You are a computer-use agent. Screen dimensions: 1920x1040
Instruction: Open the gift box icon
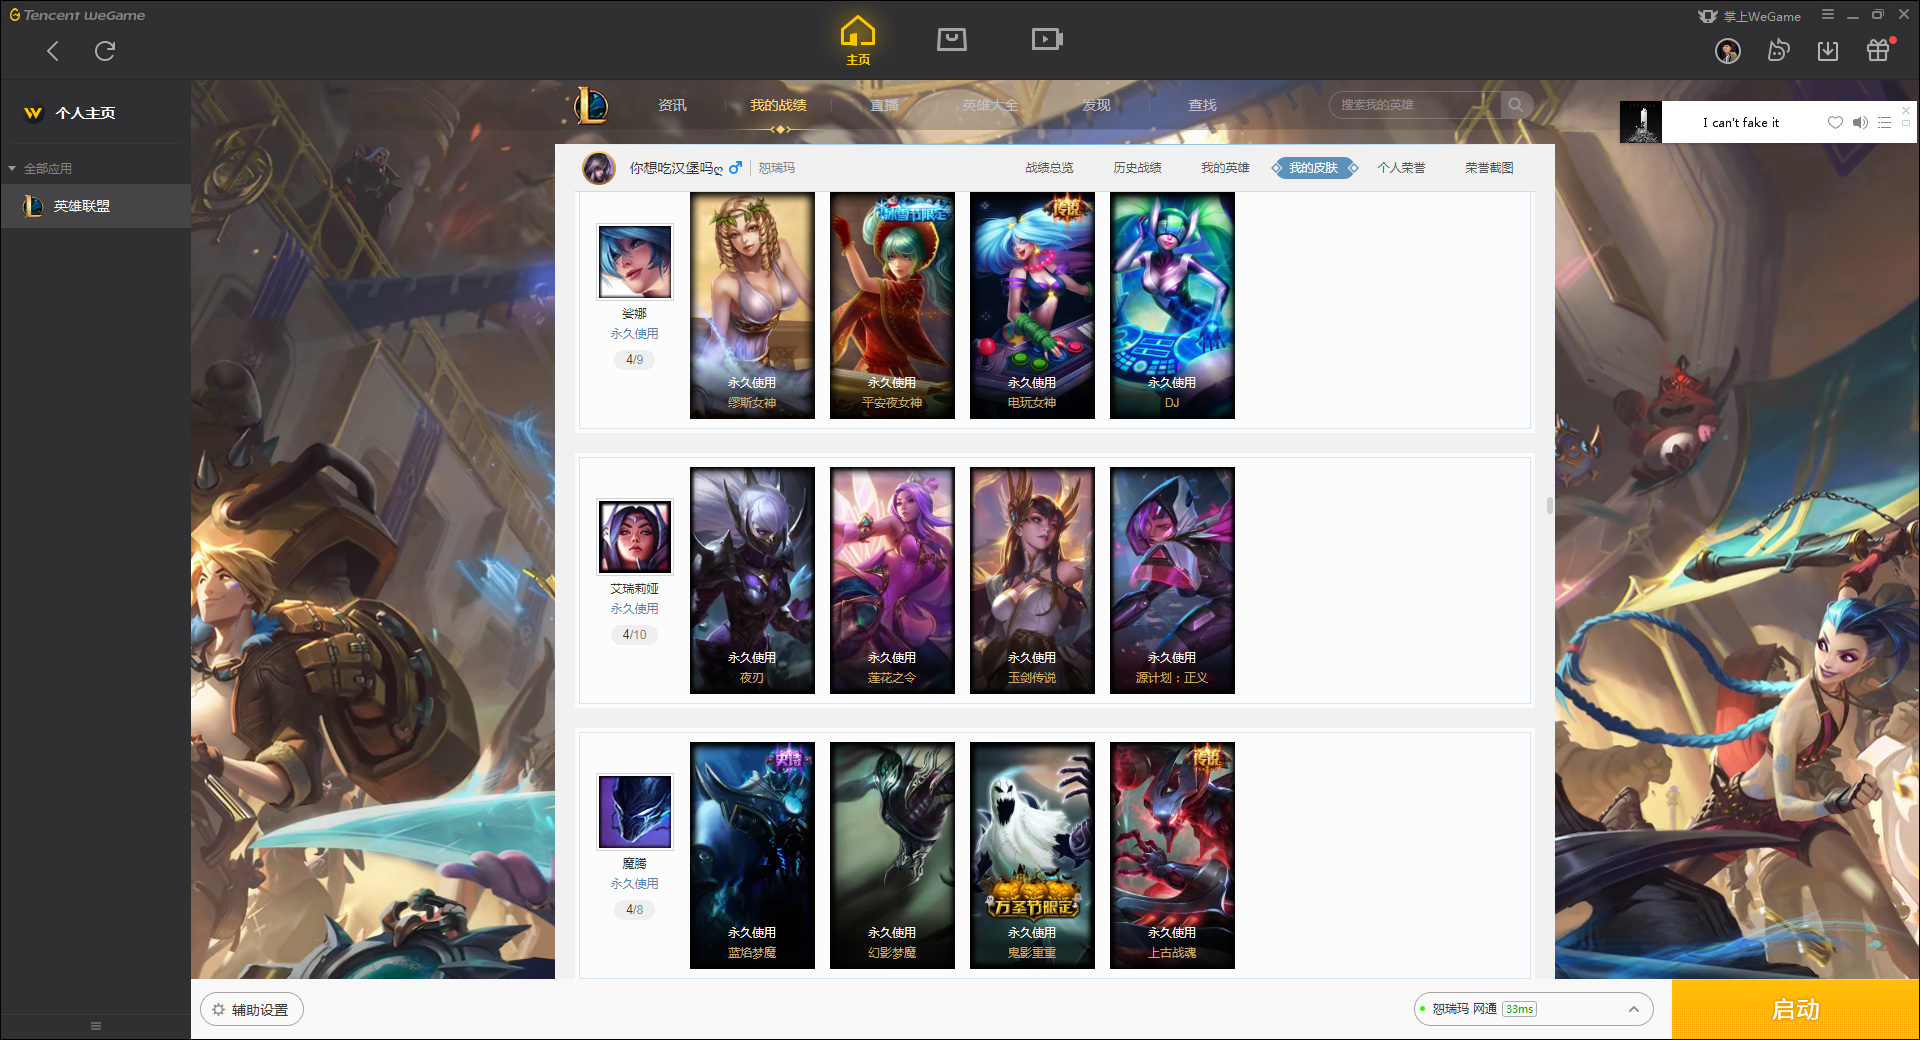[x=1878, y=50]
